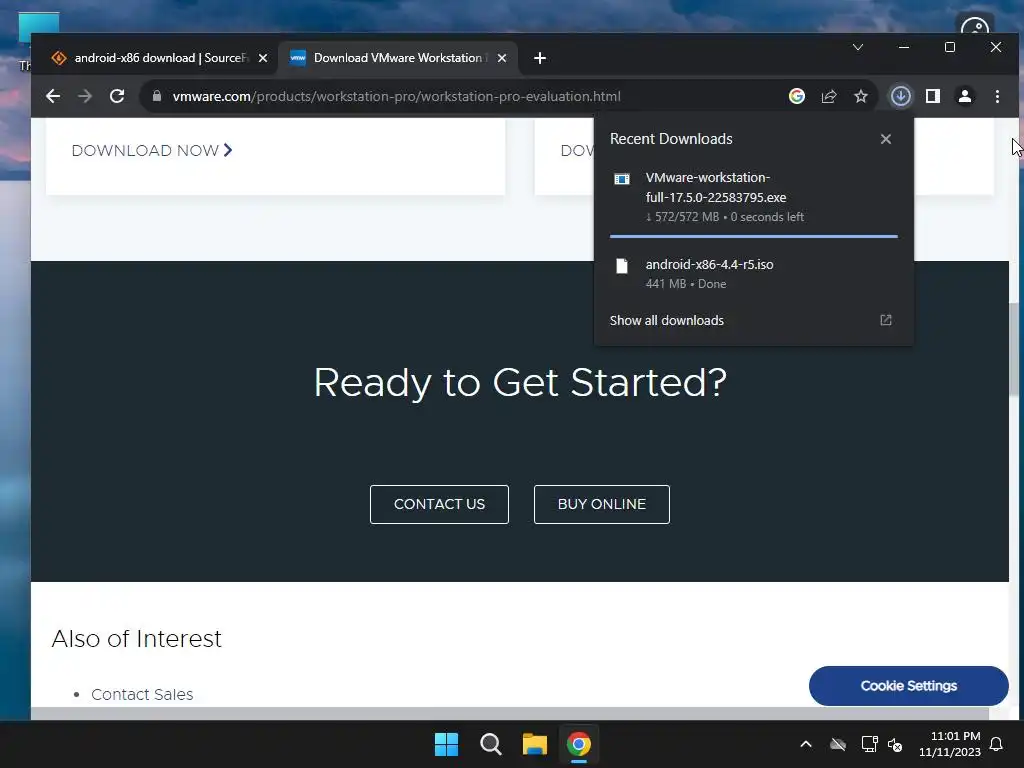
Task: Select the Download VMware Workstation tab
Action: click(397, 58)
